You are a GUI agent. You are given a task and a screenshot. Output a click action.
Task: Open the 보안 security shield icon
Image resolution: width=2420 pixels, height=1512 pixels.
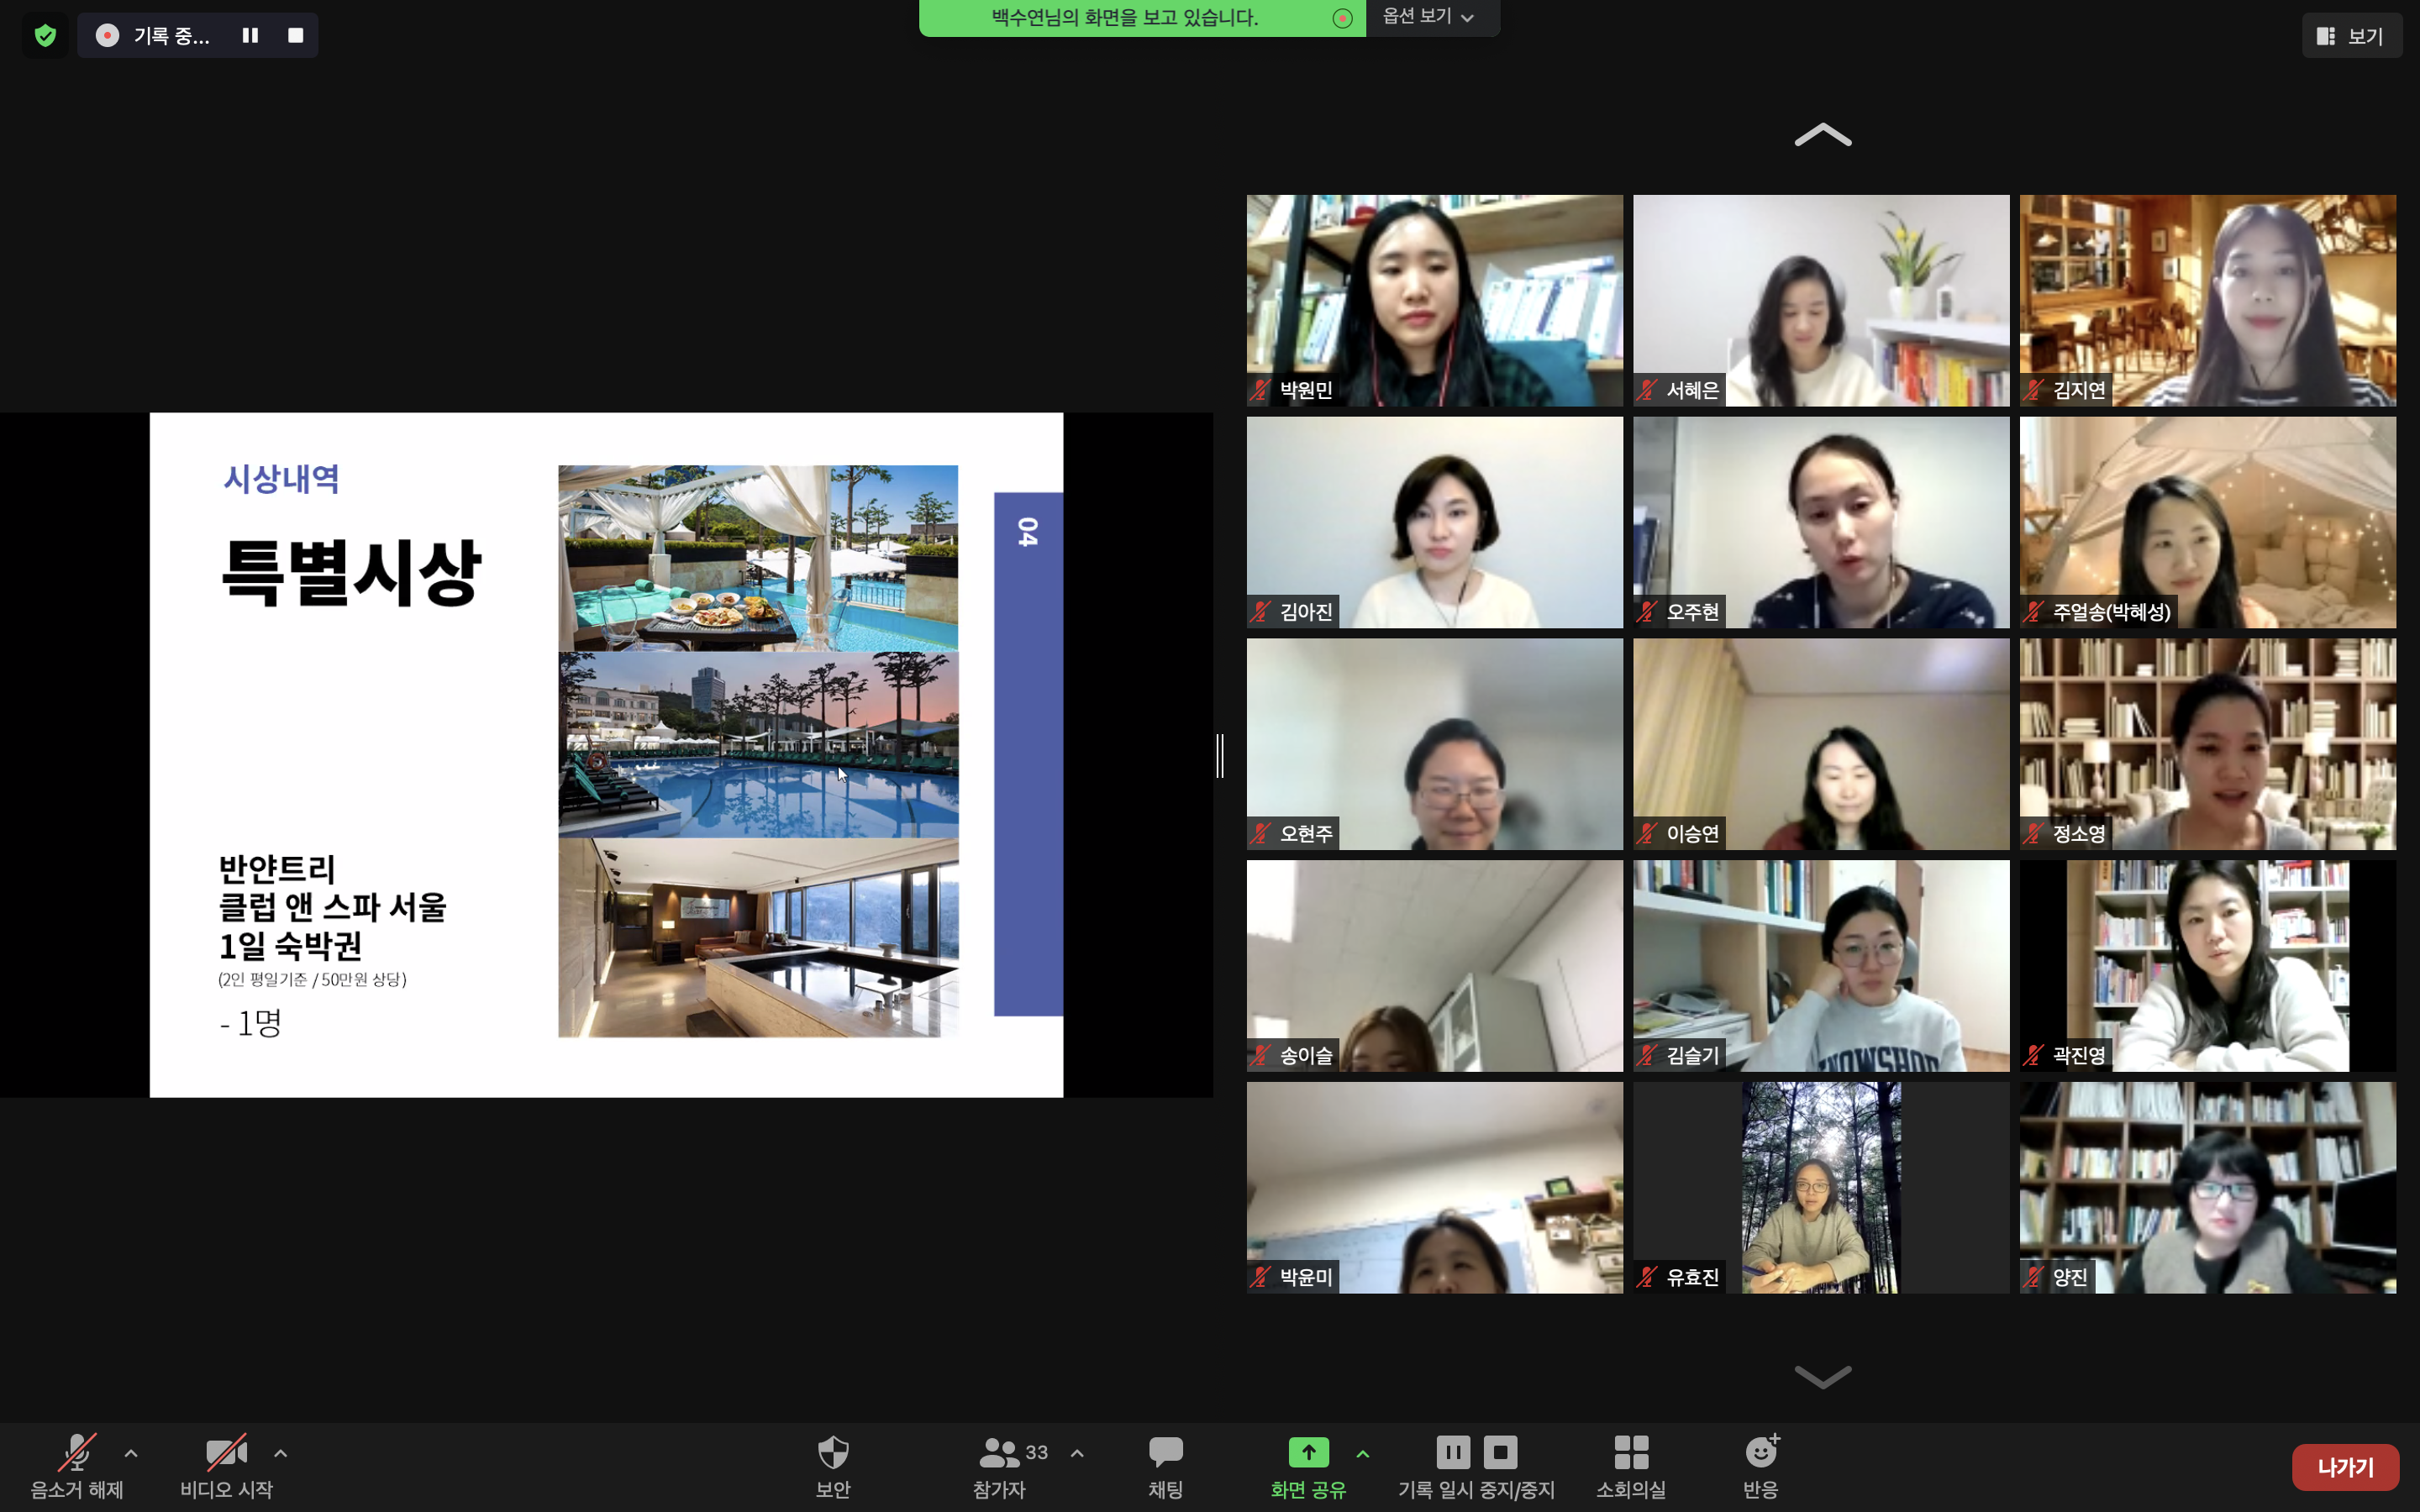[x=832, y=1453]
